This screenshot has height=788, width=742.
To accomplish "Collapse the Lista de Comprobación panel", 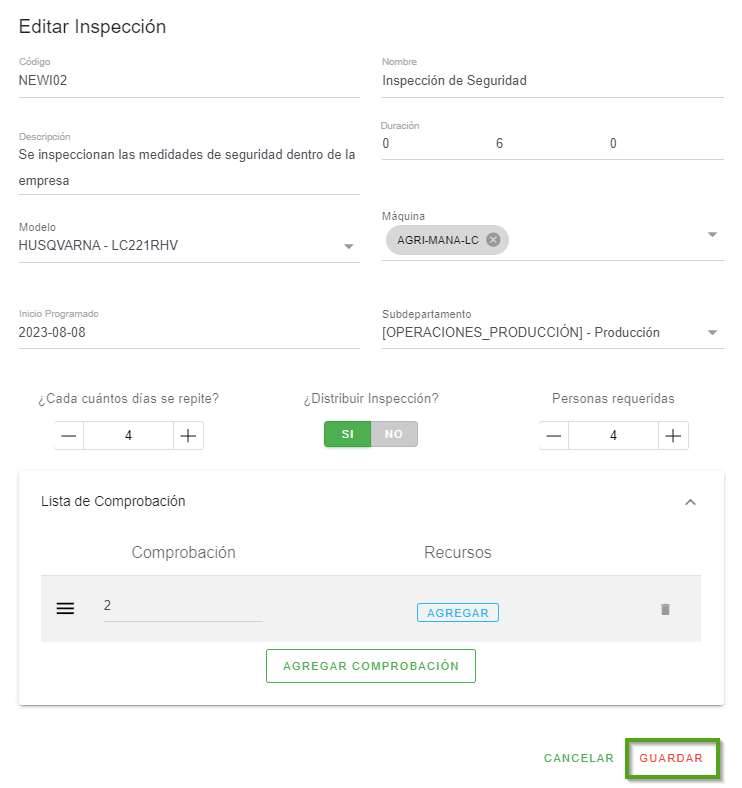I will [690, 502].
